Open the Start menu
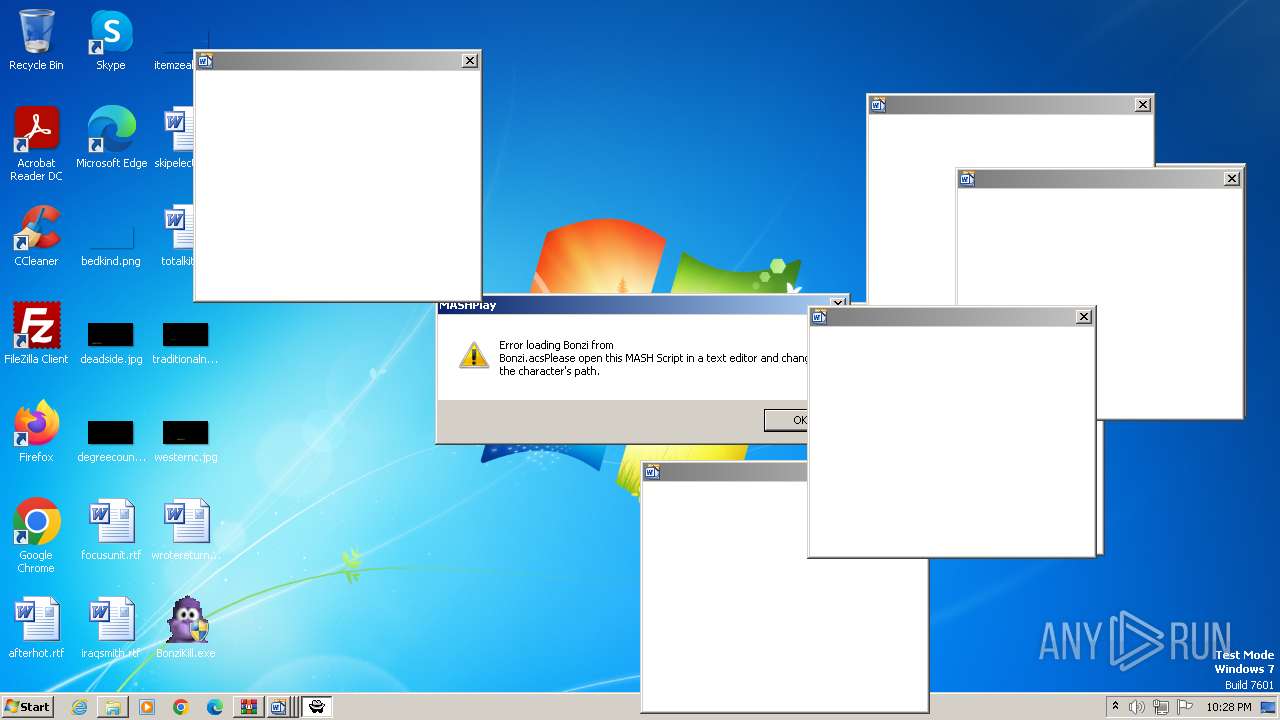1280x720 pixels. pyautogui.click(x=28, y=707)
